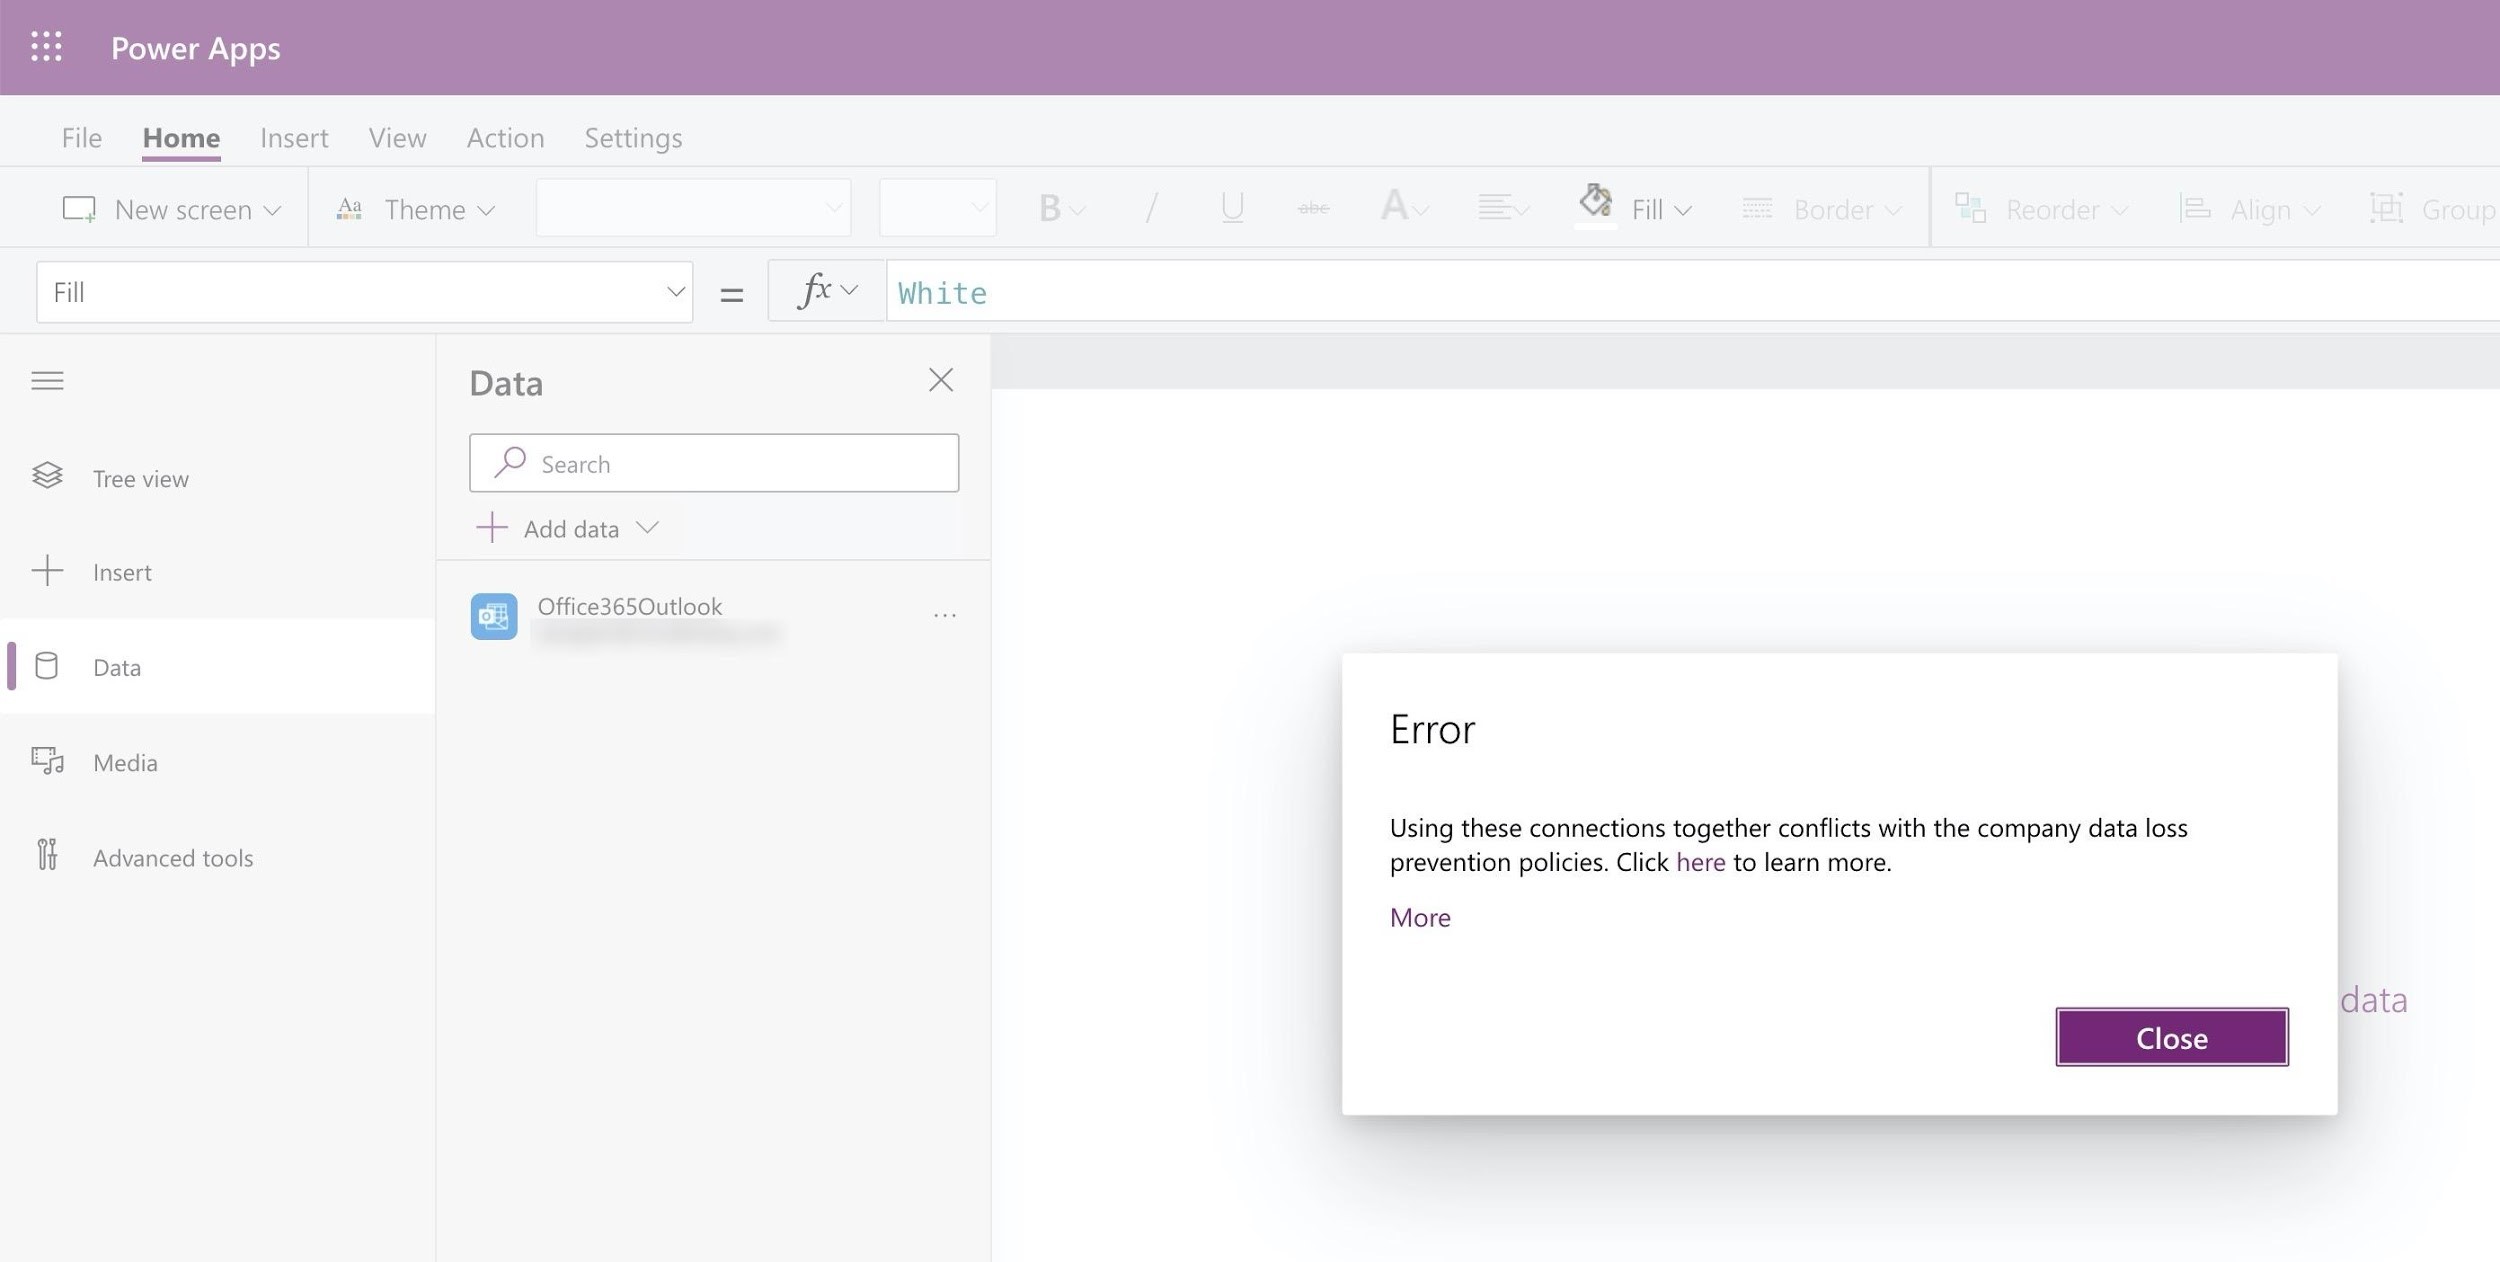
Task: Expand the New screen dropdown arrow
Action: (272, 210)
